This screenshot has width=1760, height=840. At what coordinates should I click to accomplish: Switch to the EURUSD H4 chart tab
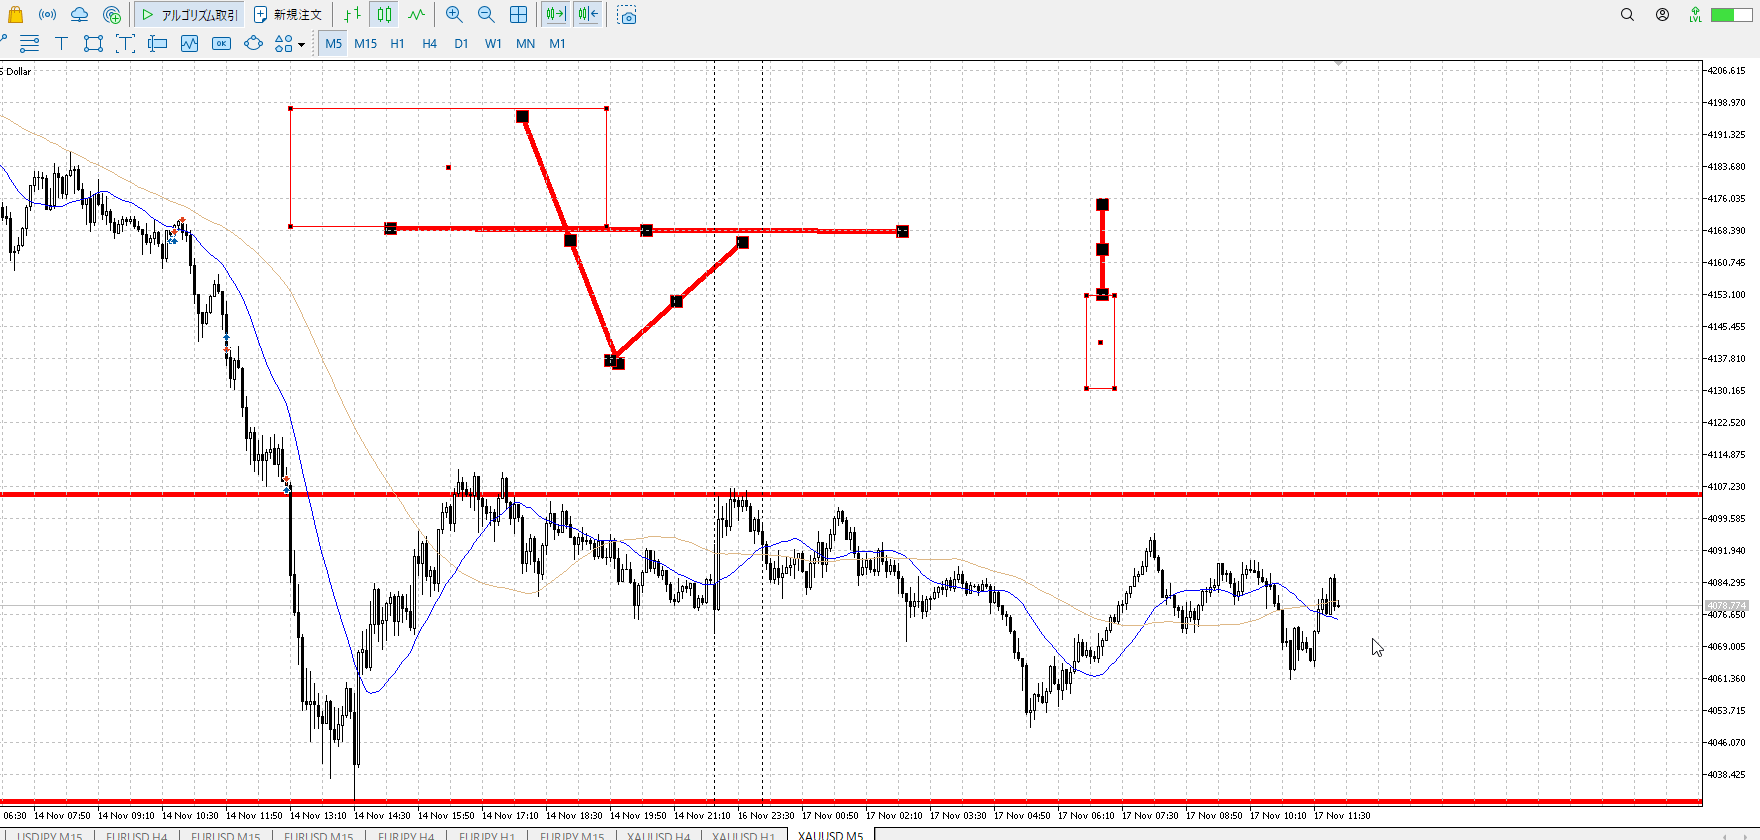pyautogui.click(x=137, y=835)
